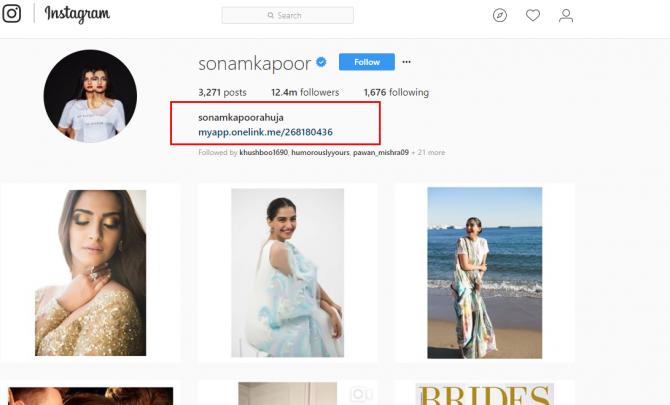Image resolution: width=670 pixels, height=405 pixels.
Task: Open follower humorouslyyours's profile
Action: coord(320,153)
